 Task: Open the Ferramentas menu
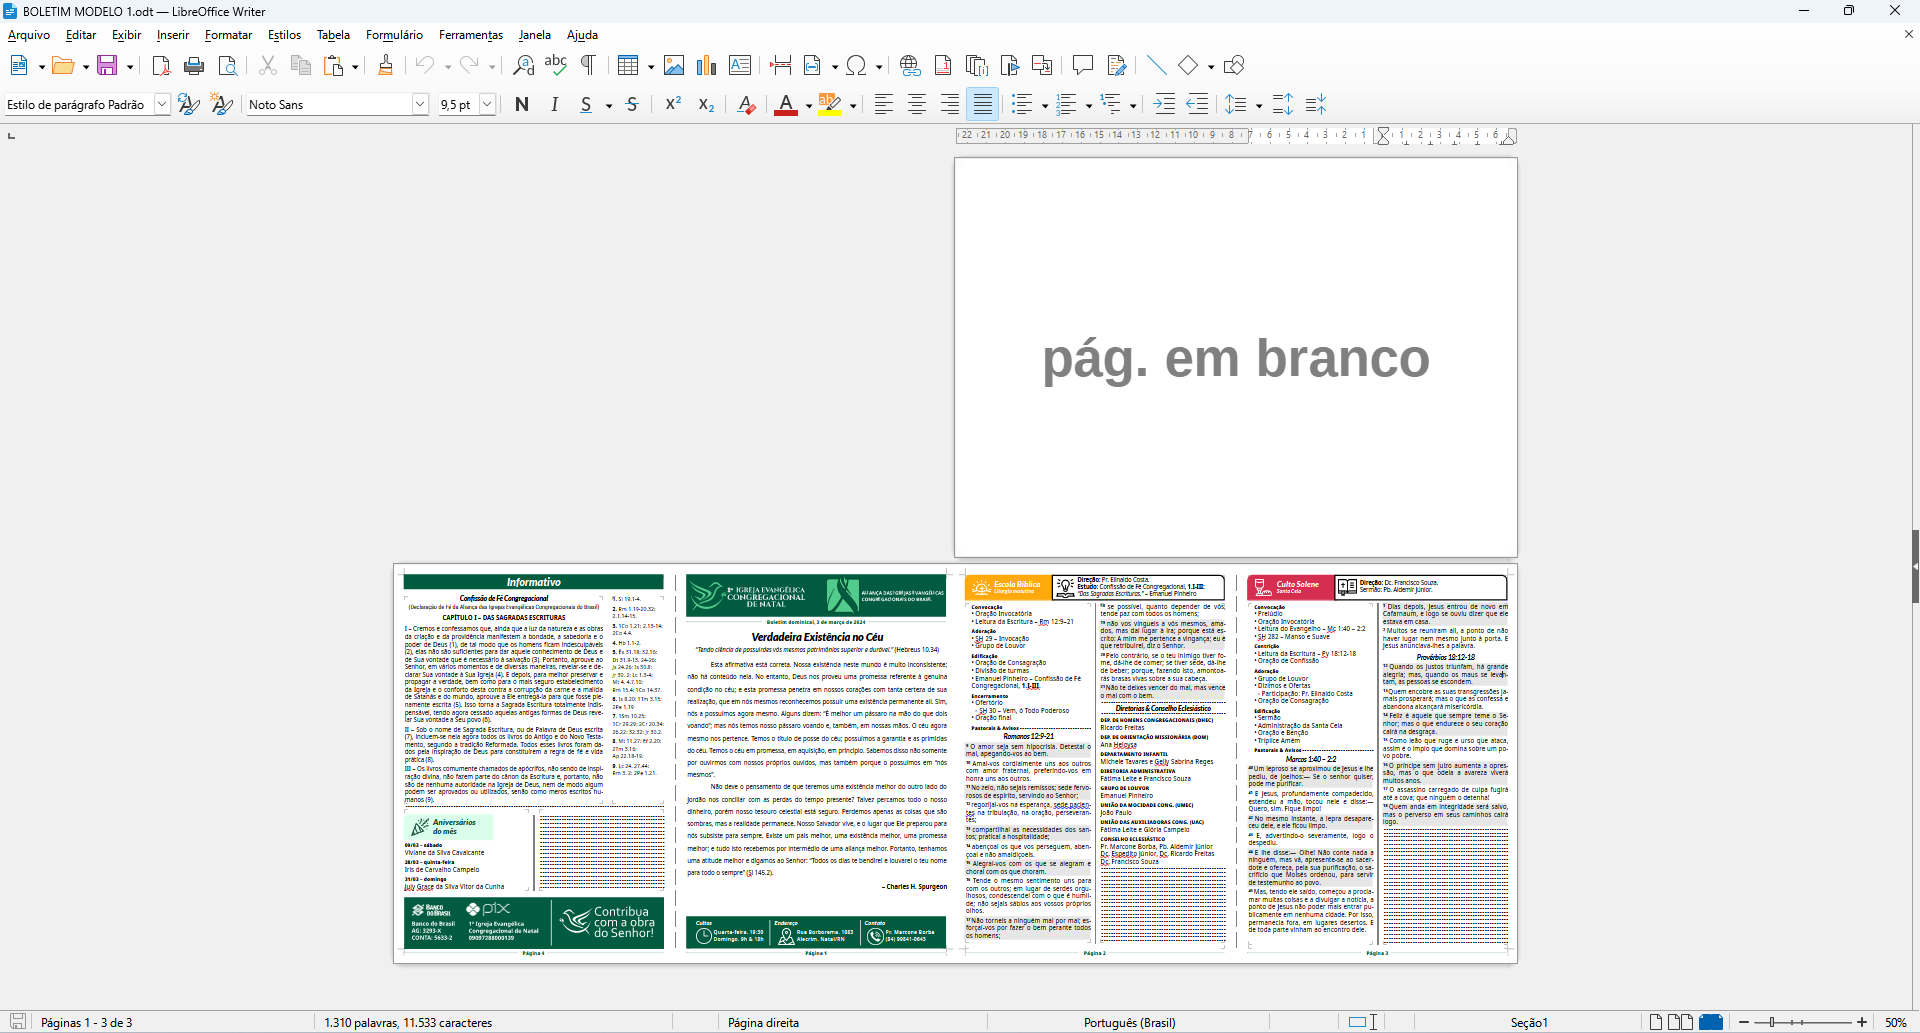pyautogui.click(x=471, y=35)
